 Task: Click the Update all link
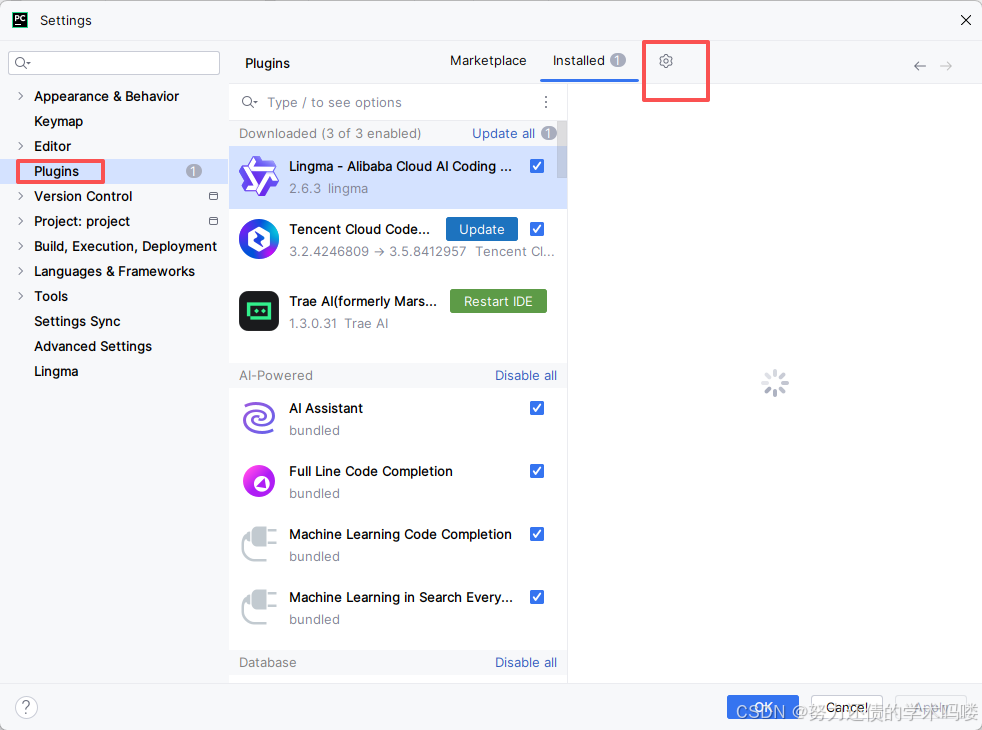tap(503, 133)
